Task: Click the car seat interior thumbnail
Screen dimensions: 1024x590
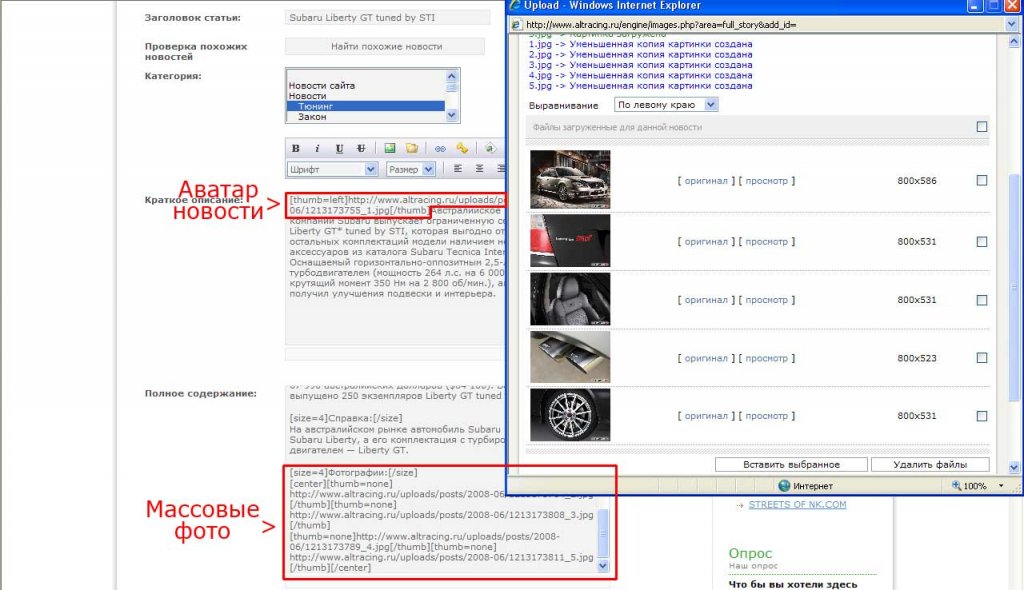Action: coord(570,299)
